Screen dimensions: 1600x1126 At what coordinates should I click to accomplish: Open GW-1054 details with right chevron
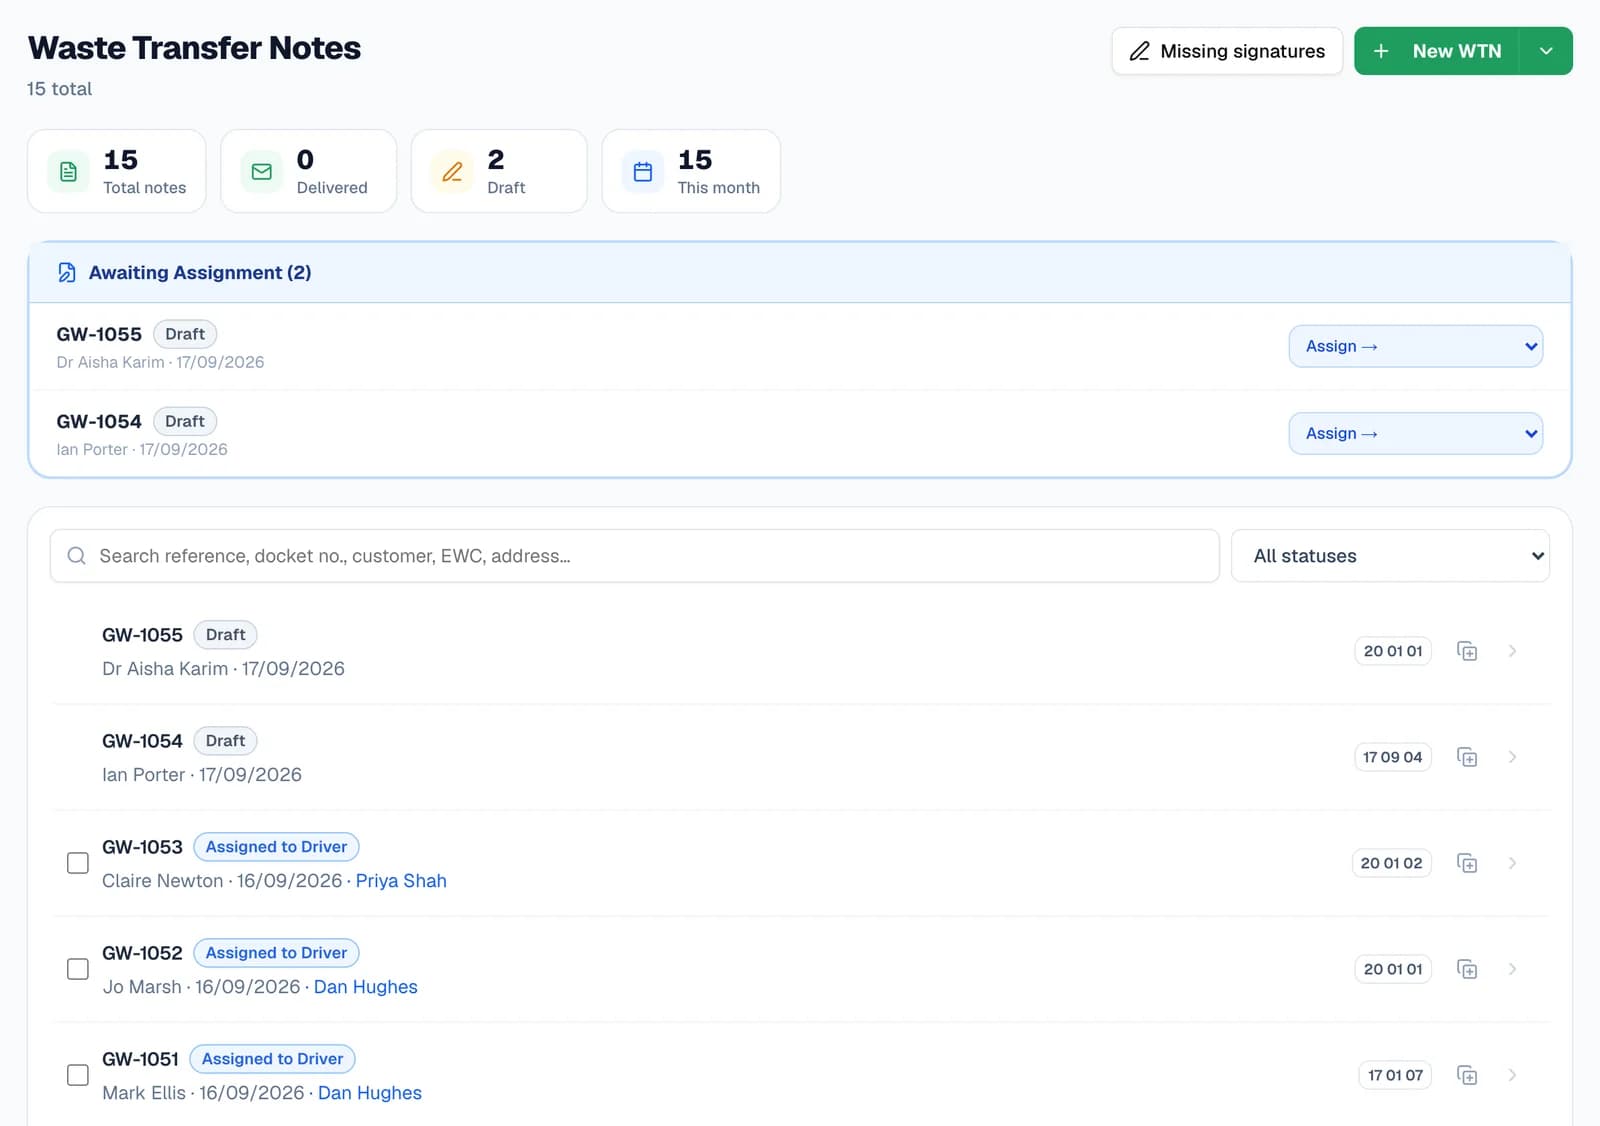click(1512, 757)
